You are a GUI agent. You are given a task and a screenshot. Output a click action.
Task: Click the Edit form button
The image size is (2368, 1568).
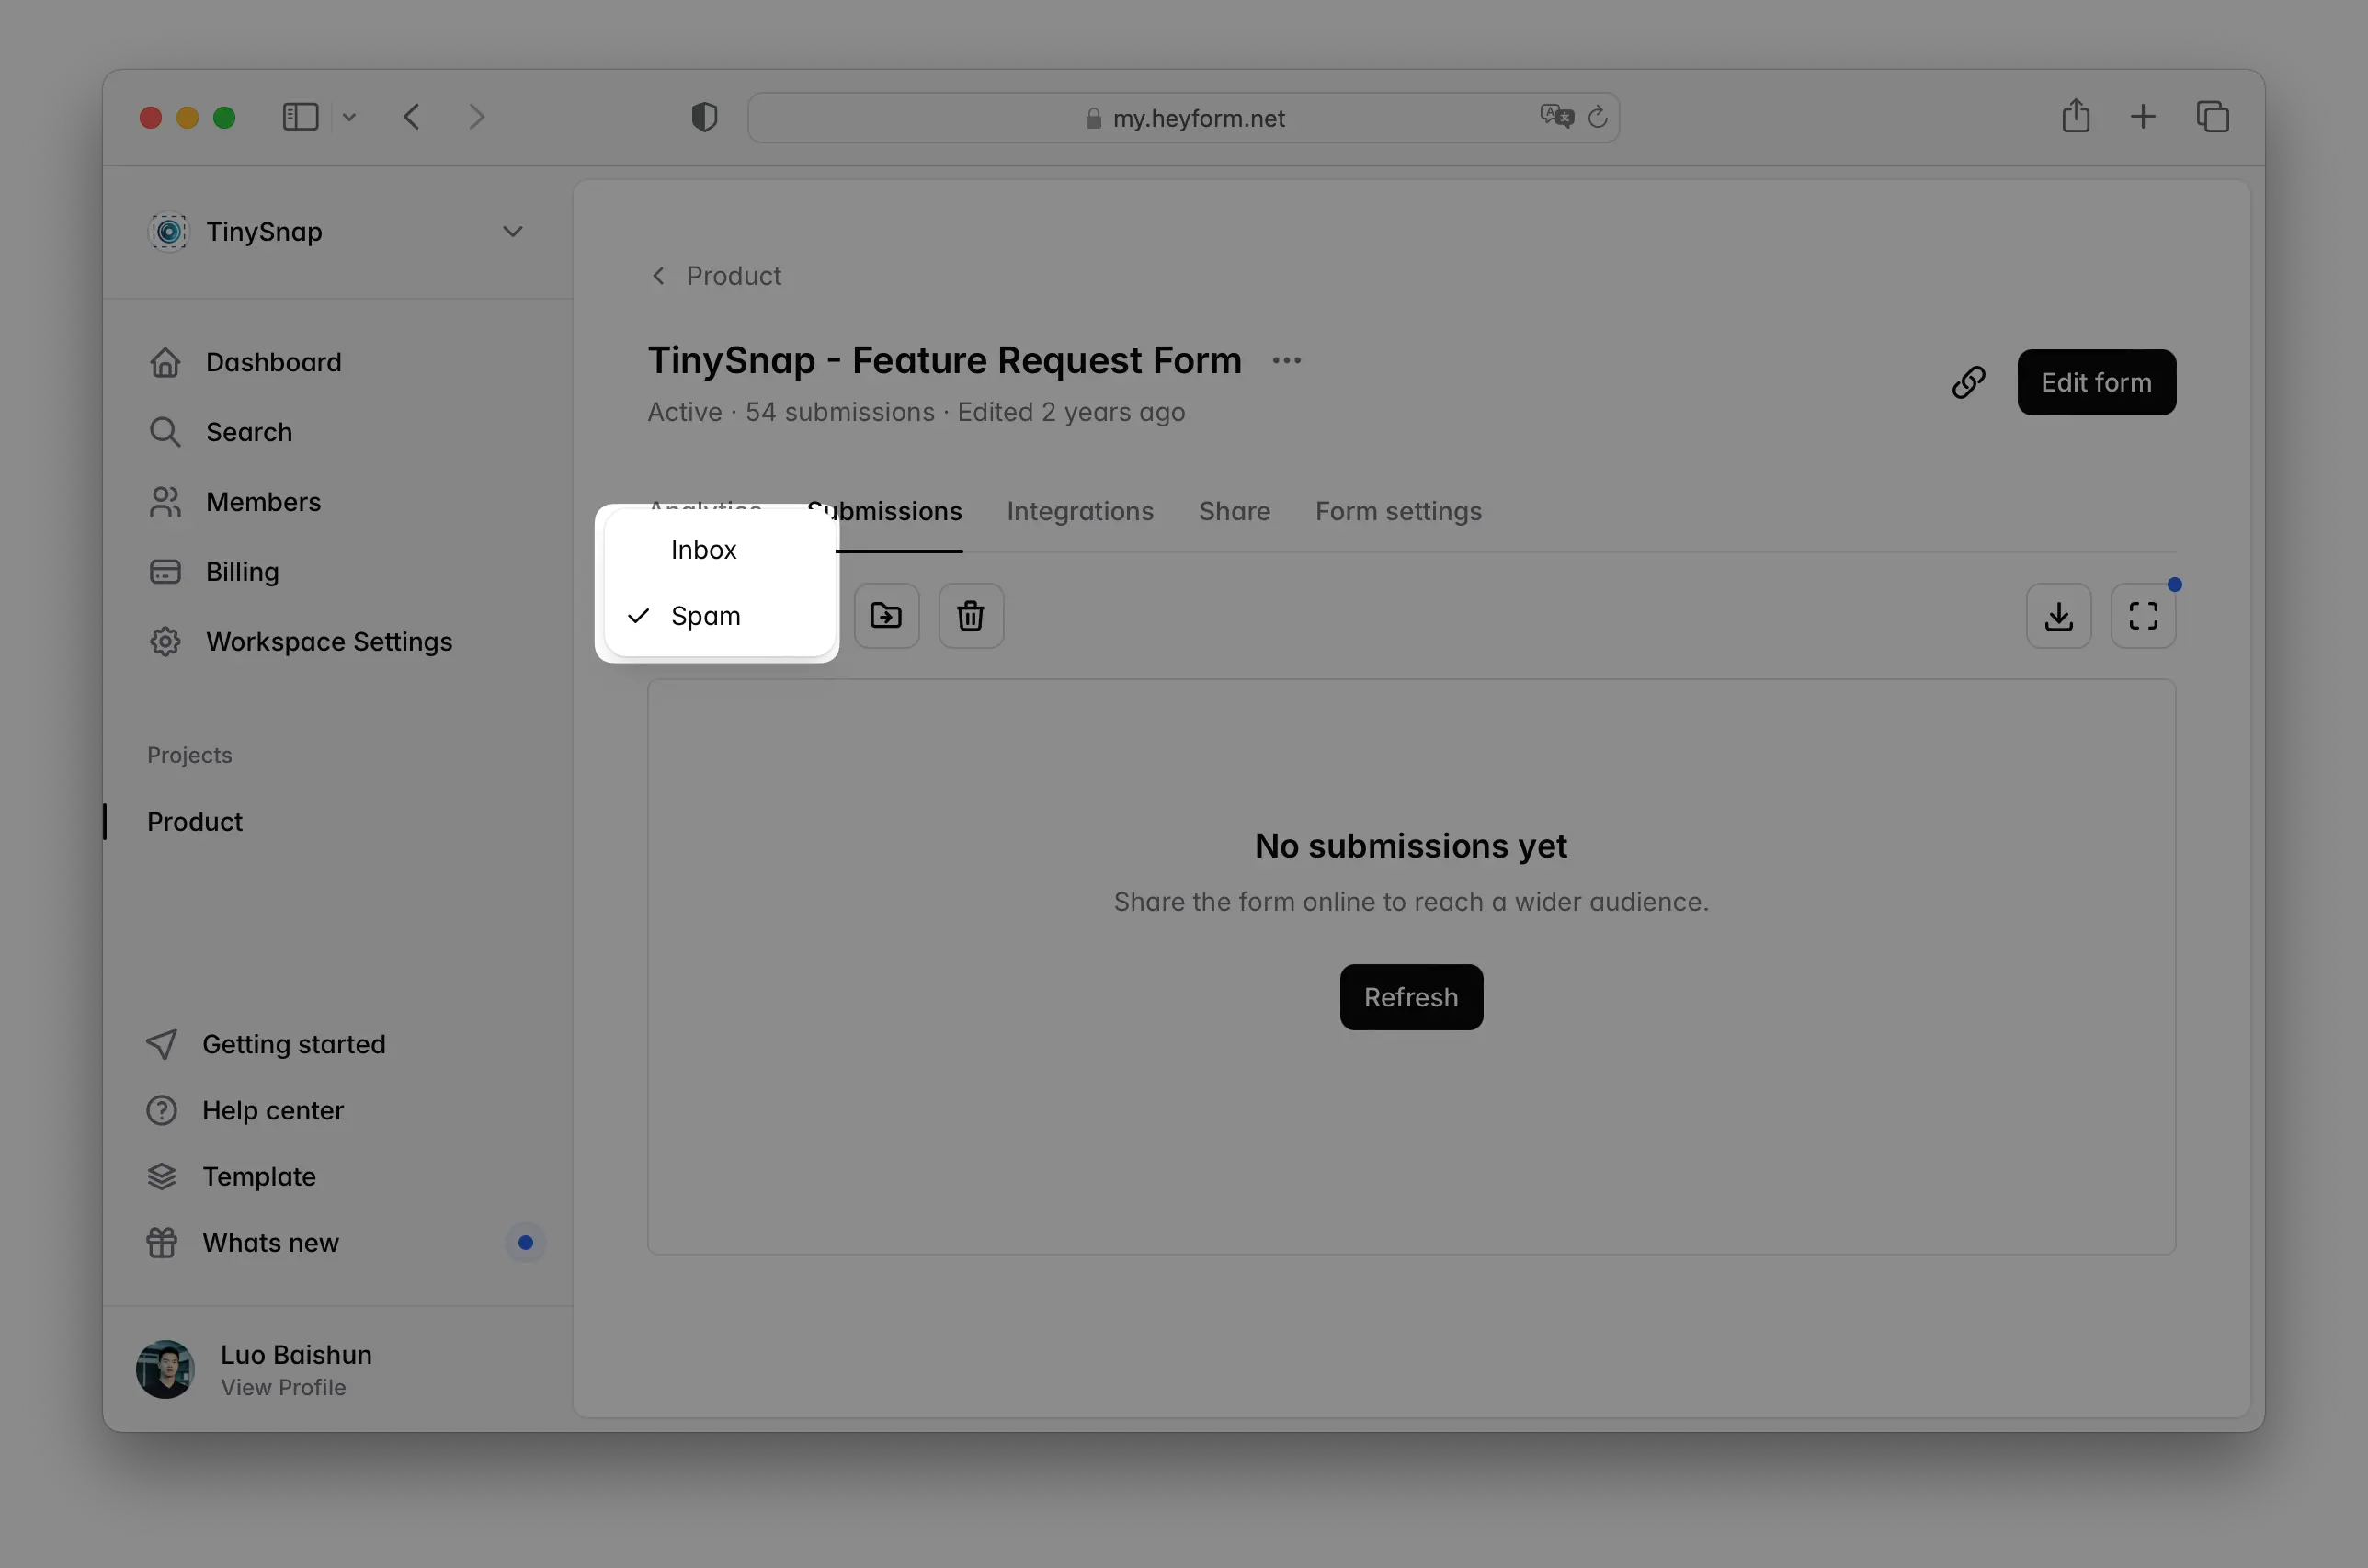click(2096, 382)
